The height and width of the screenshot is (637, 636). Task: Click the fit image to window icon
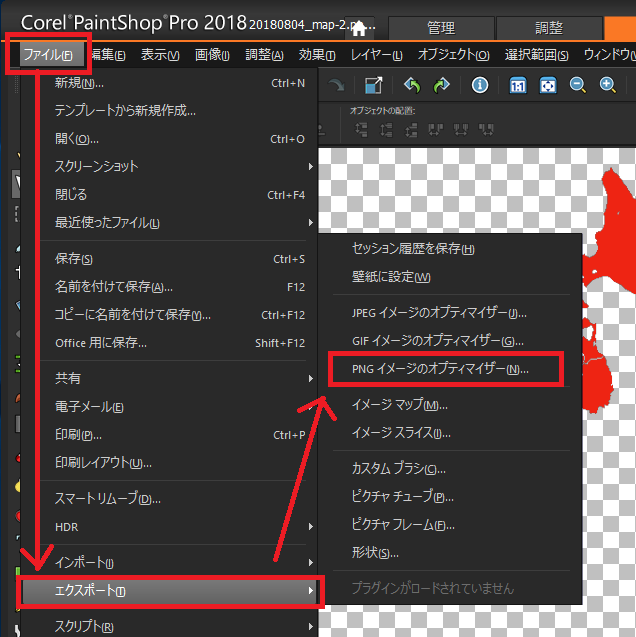pyautogui.click(x=548, y=85)
